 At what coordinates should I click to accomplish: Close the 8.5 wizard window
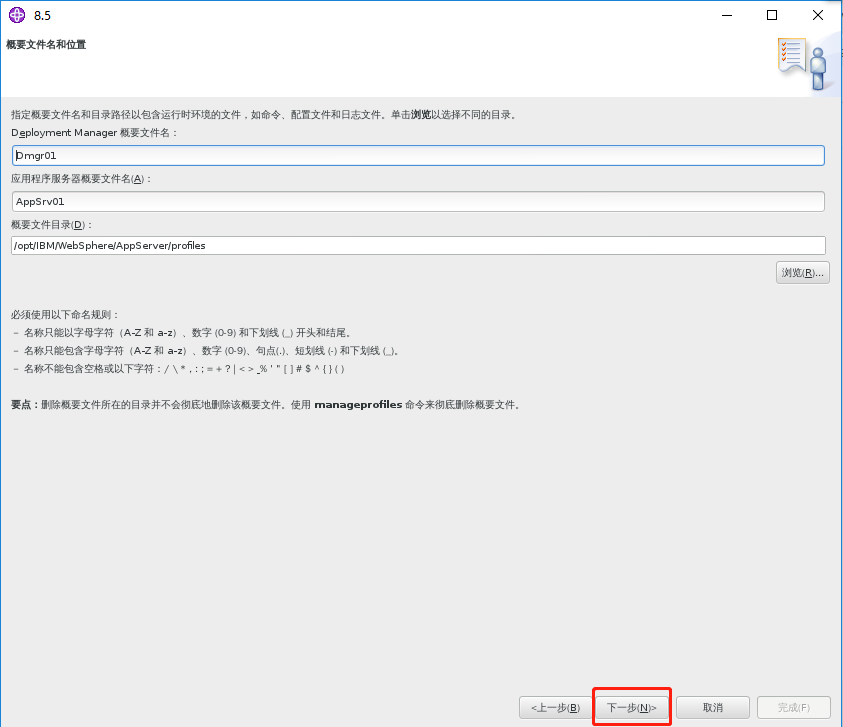click(x=818, y=15)
